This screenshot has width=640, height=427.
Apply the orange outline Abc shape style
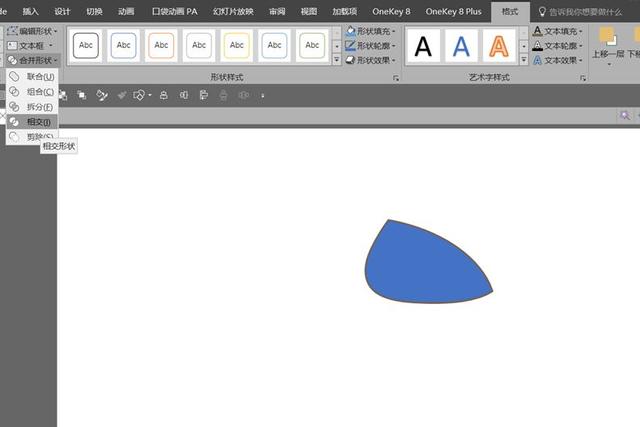(x=161, y=45)
